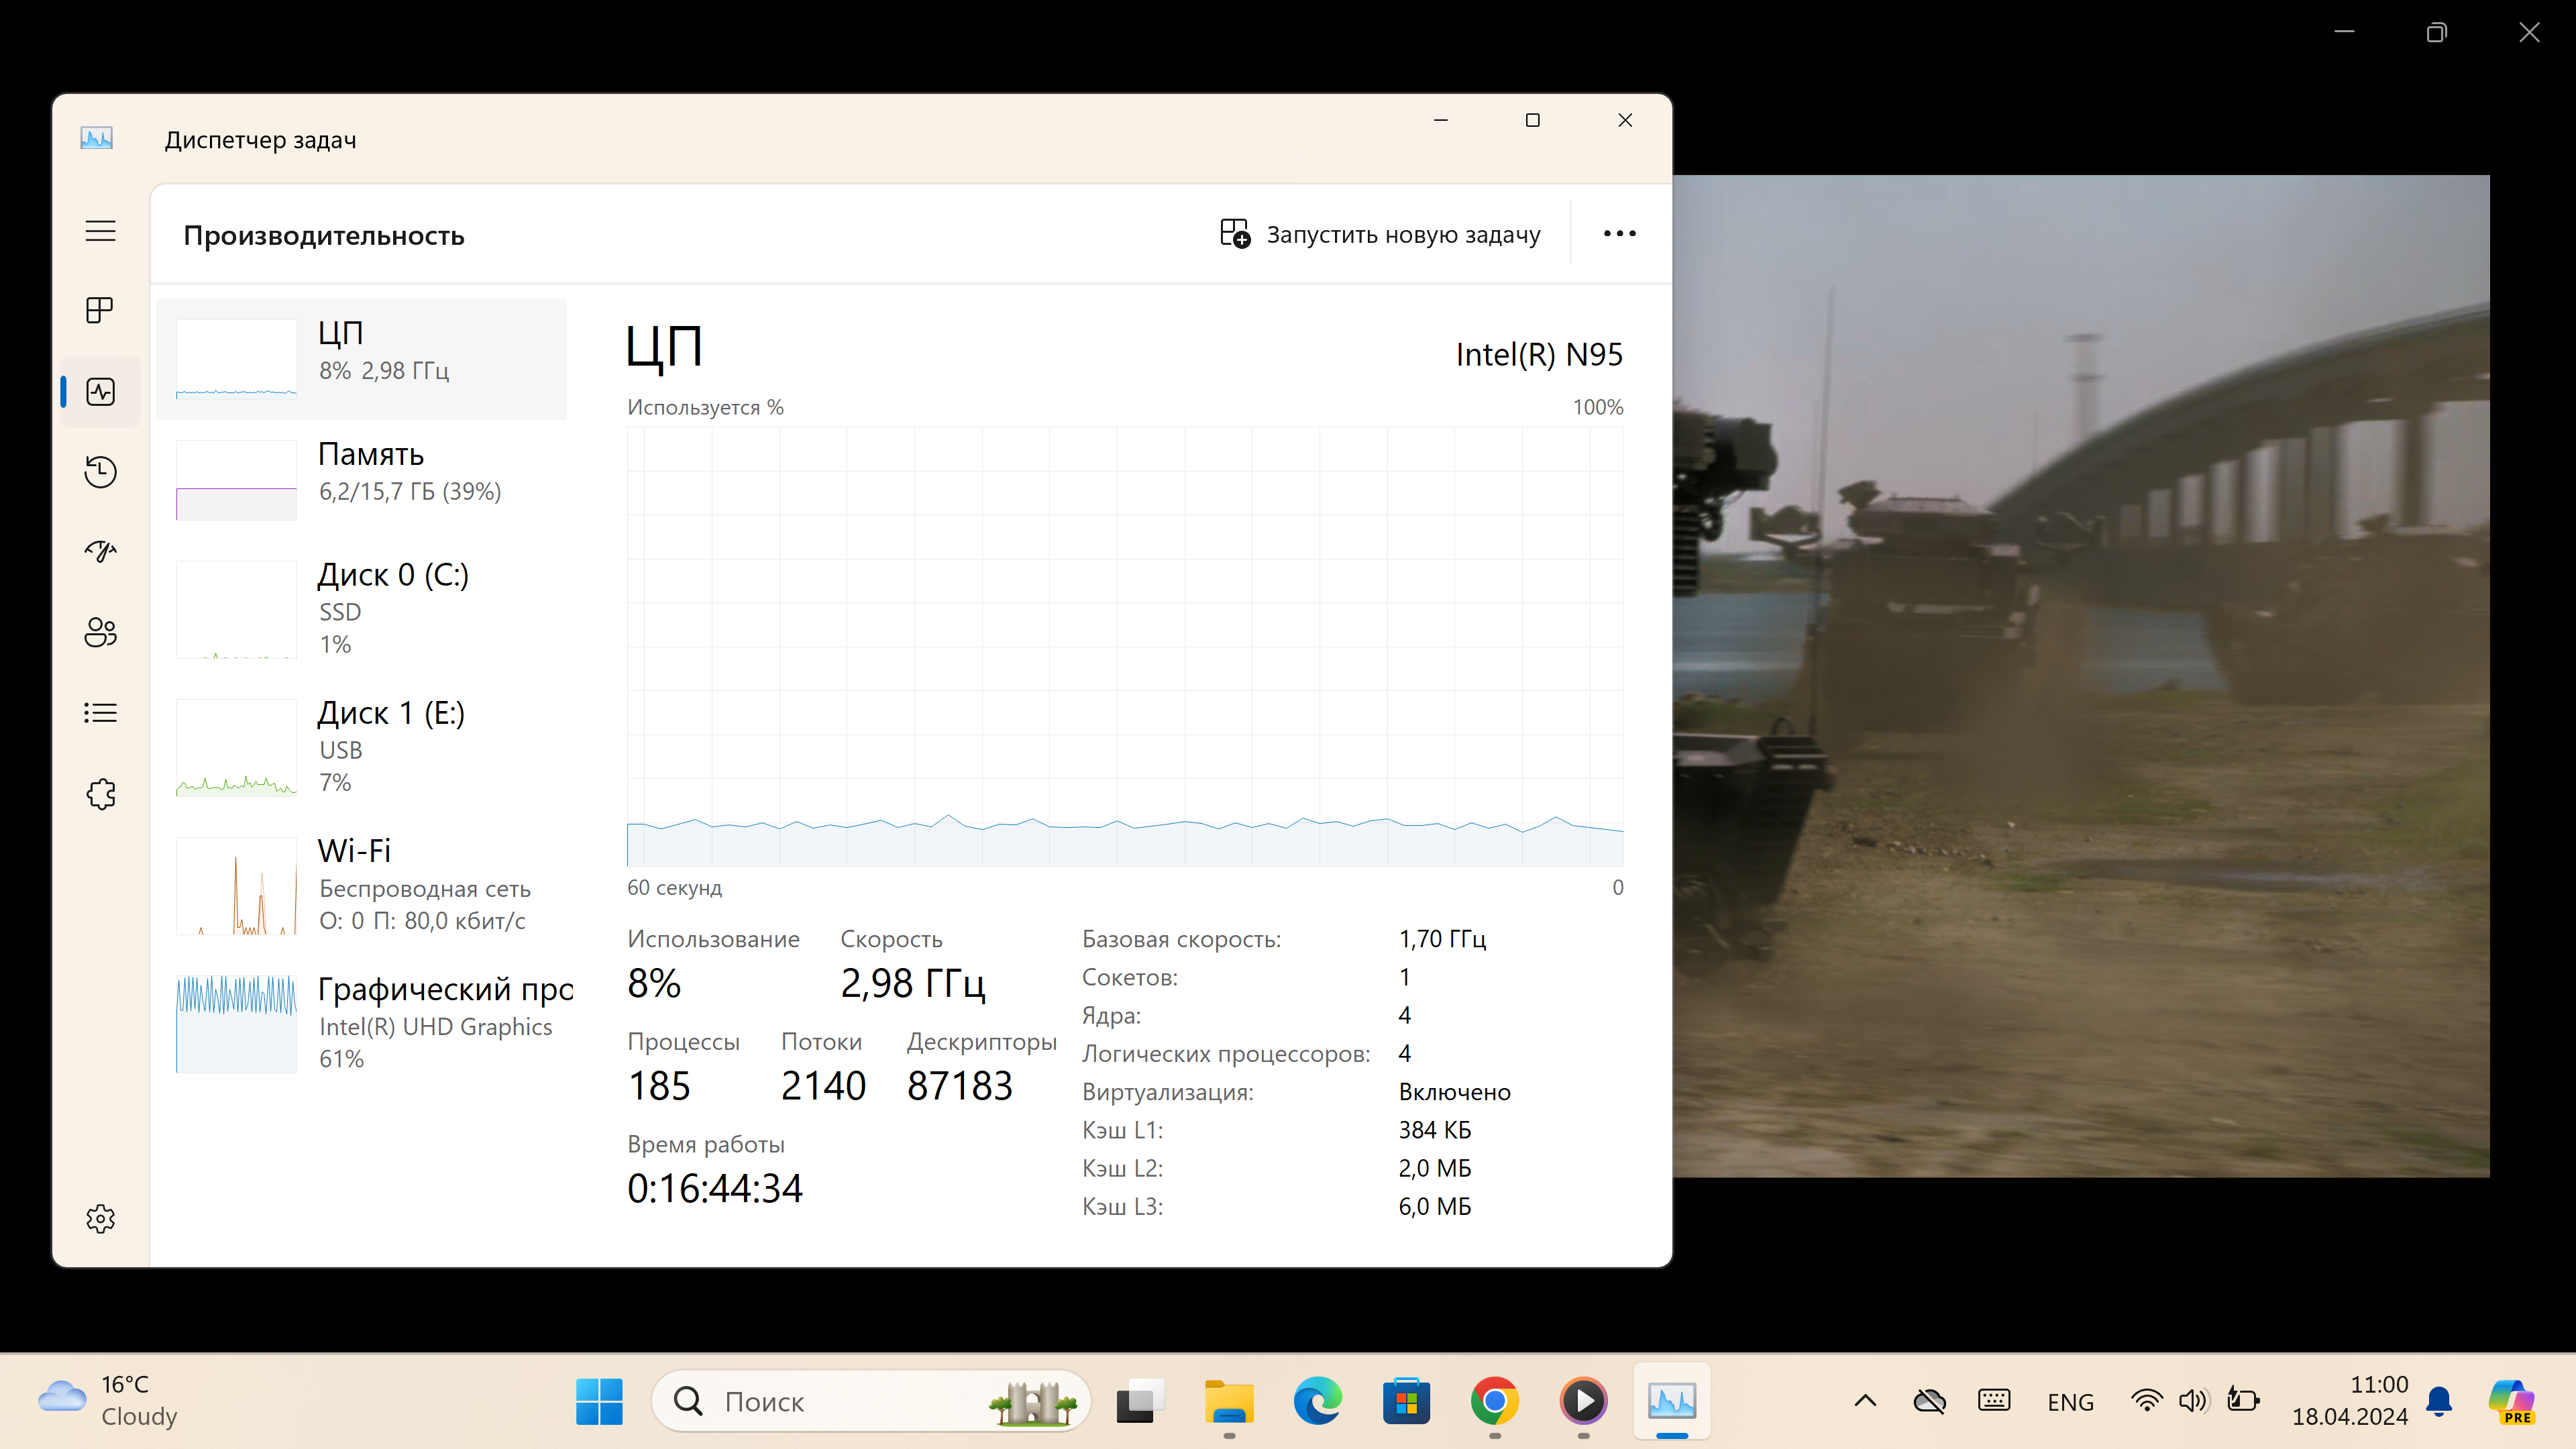Open the Services page icon
The width and height of the screenshot is (2576, 1449).
click(100, 794)
